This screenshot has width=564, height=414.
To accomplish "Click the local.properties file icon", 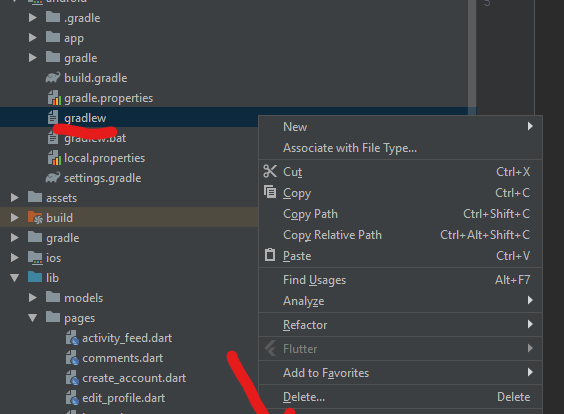I will click(x=54, y=158).
